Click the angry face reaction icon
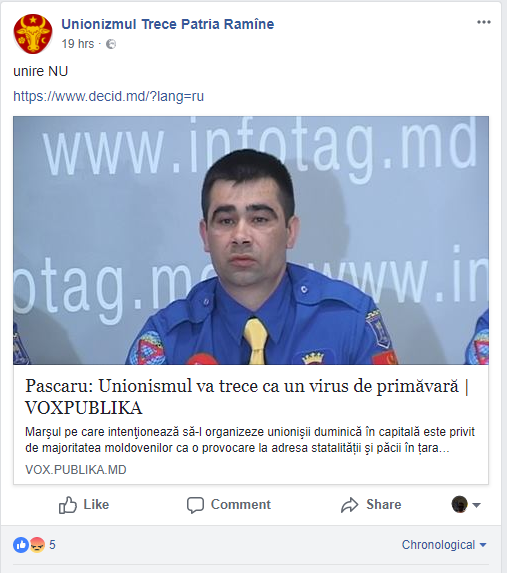 [x=37, y=545]
